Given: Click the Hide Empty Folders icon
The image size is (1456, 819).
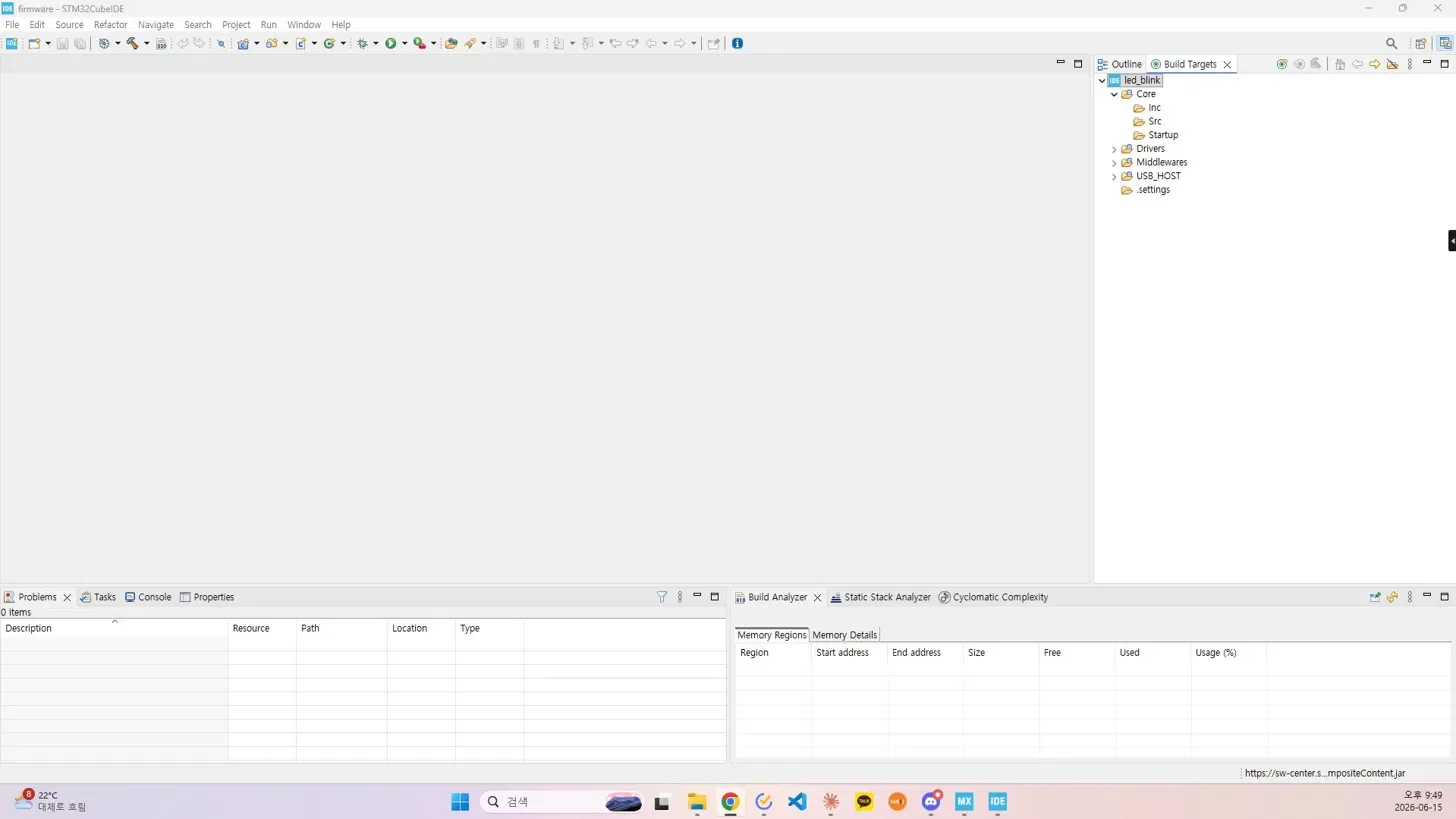Looking at the screenshot, I should click(x=1392, y=64).
